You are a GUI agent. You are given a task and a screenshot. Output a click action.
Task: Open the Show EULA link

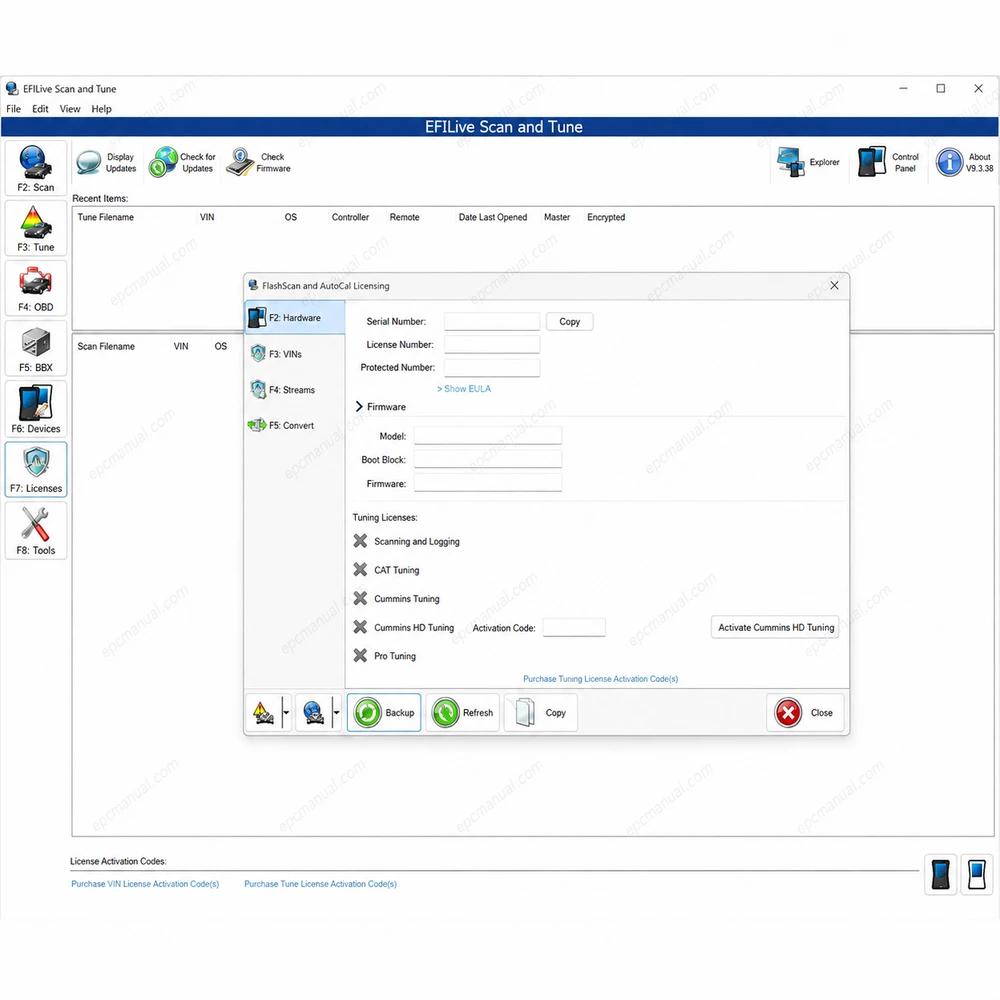(x=464, y=388)
